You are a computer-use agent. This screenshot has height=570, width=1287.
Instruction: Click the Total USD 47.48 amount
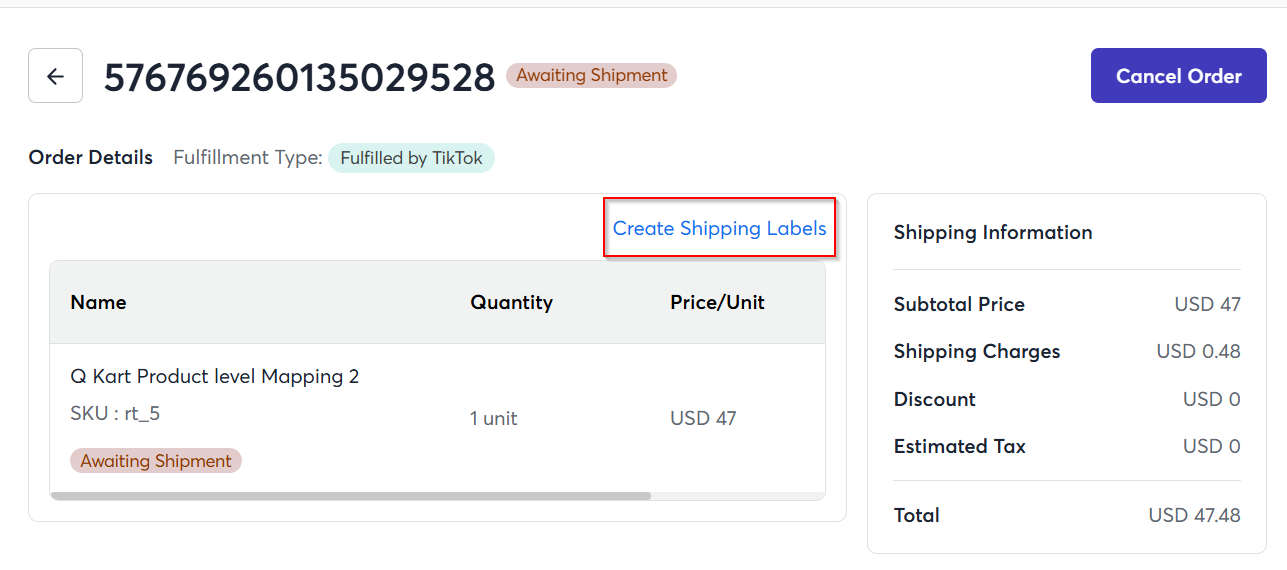tap(1194, 515)
